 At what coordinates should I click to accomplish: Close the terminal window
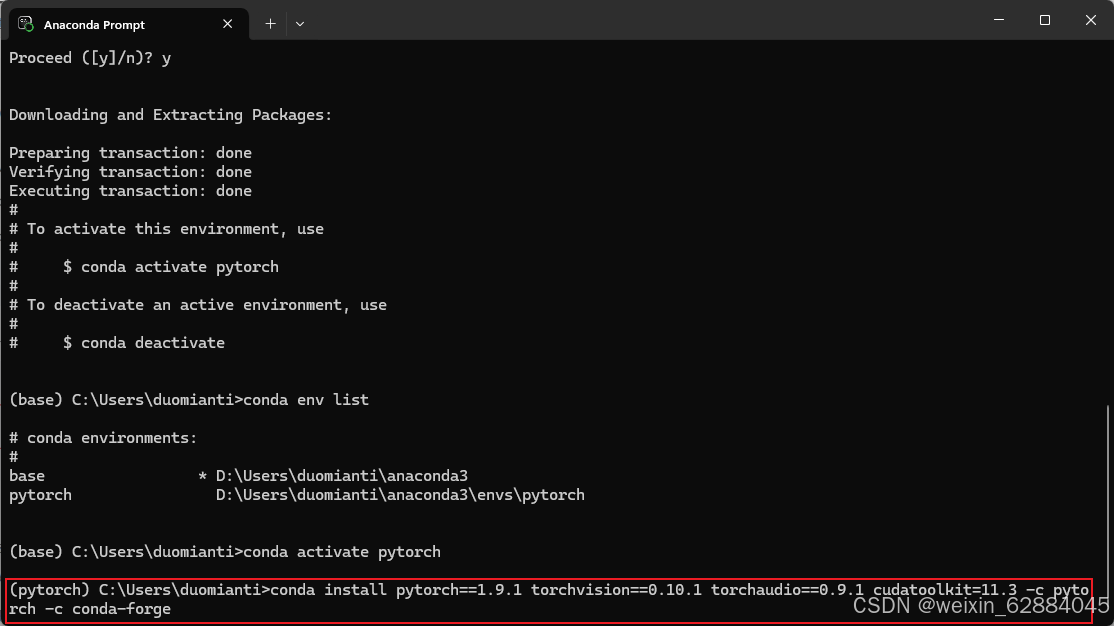1091,20
